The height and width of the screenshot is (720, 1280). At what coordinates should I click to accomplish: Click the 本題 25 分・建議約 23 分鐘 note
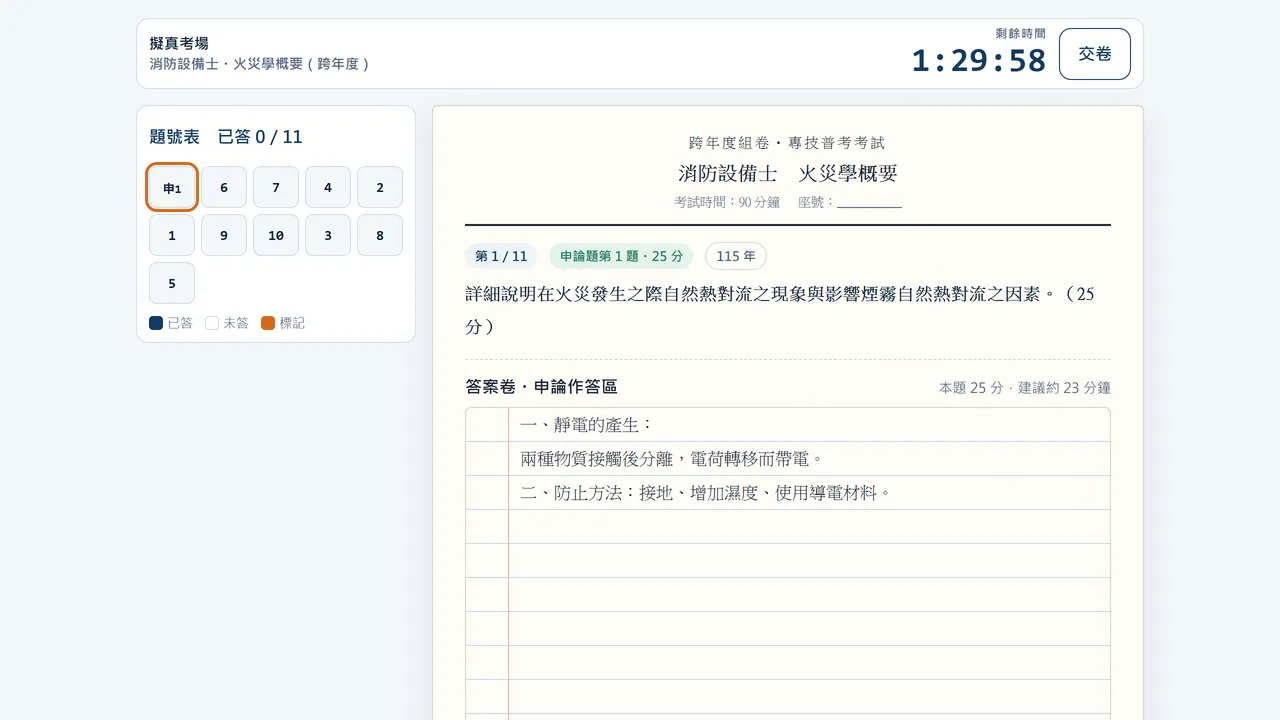pos(1025,388)
